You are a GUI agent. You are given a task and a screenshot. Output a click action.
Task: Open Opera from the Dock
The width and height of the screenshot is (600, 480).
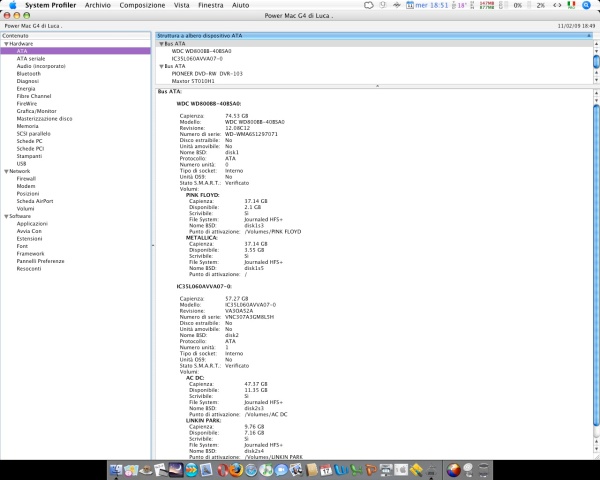click(223, 470)
